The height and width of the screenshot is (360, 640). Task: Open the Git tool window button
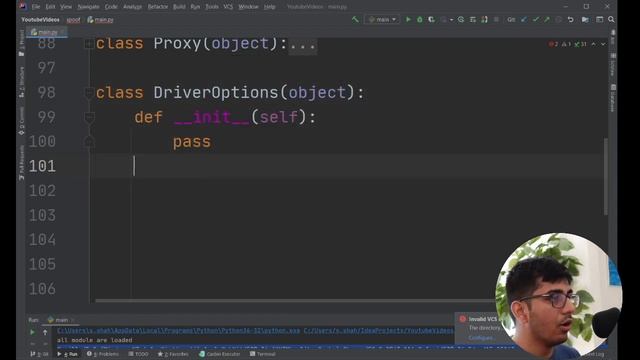pos(39,354)
